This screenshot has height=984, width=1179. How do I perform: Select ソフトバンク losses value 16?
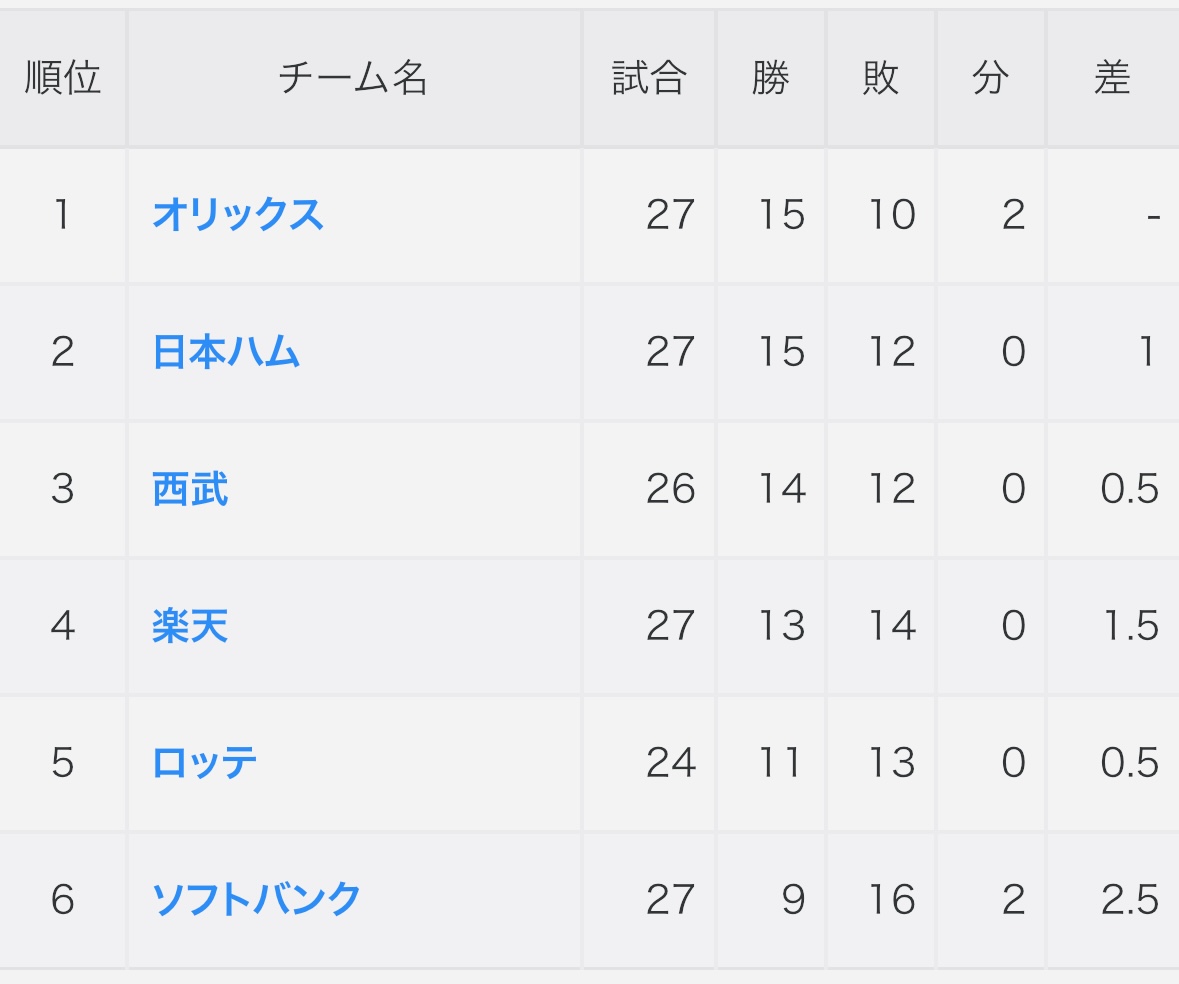892,900
